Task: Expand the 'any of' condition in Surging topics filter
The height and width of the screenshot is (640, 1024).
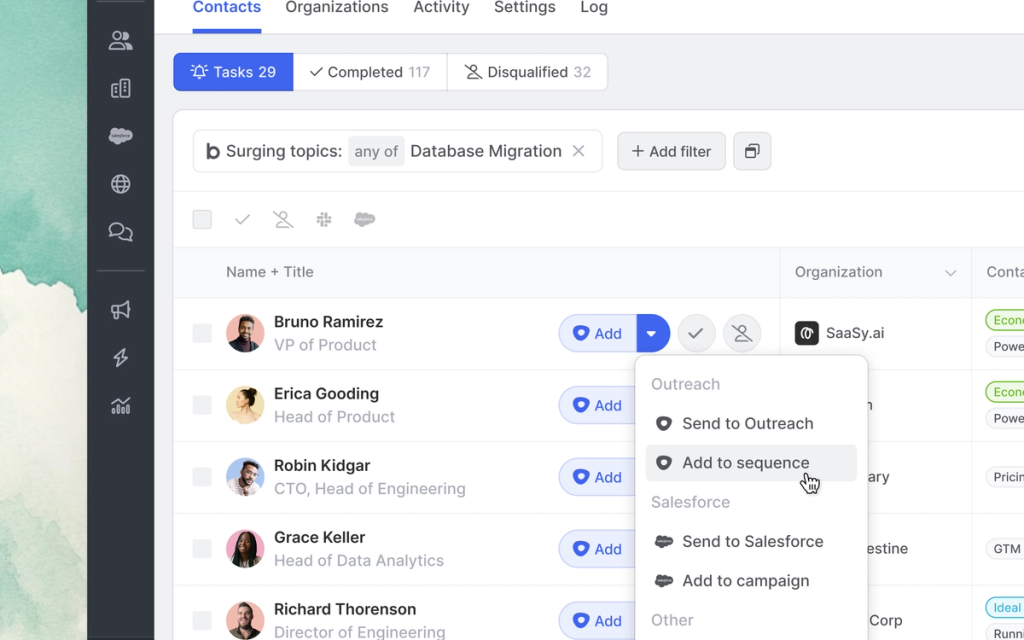Action: [376, 151]
